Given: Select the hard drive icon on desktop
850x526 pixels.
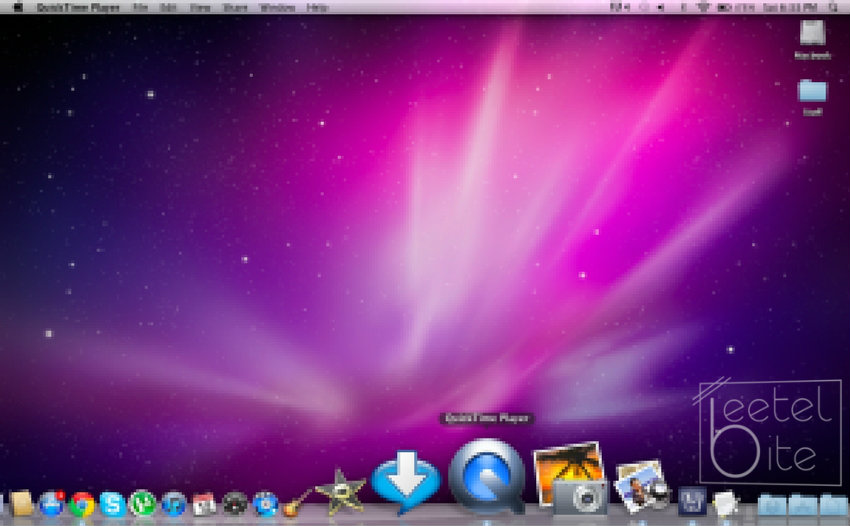Looking at the screenshot, I should click(x=812, y=34).
